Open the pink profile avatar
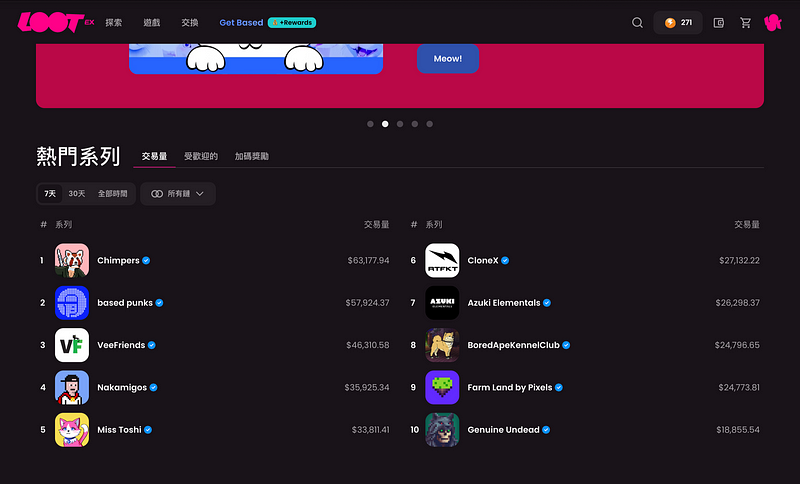Viewport: 800px width, 484px height. coord(773,22)
